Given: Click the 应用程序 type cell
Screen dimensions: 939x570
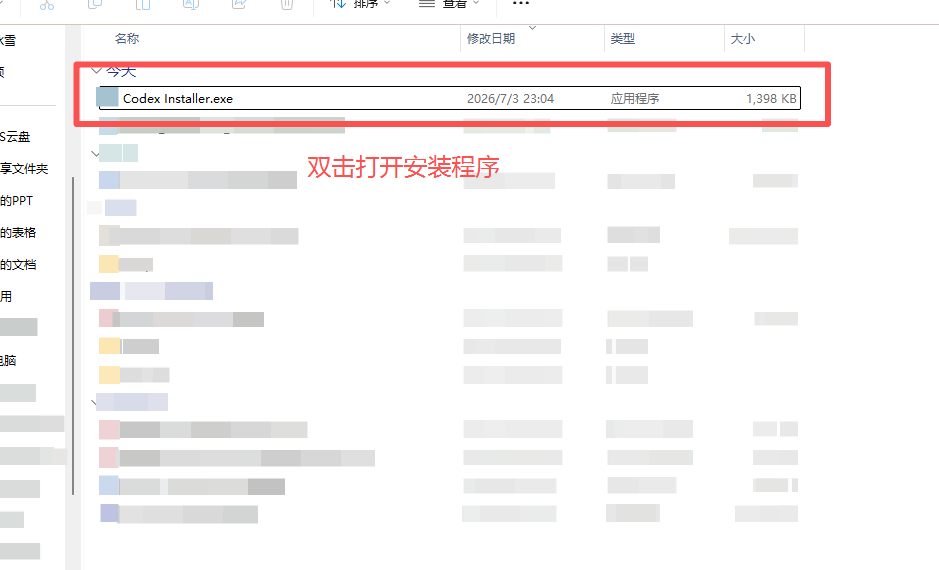Looking at the screenshot, I should point(634,98).
